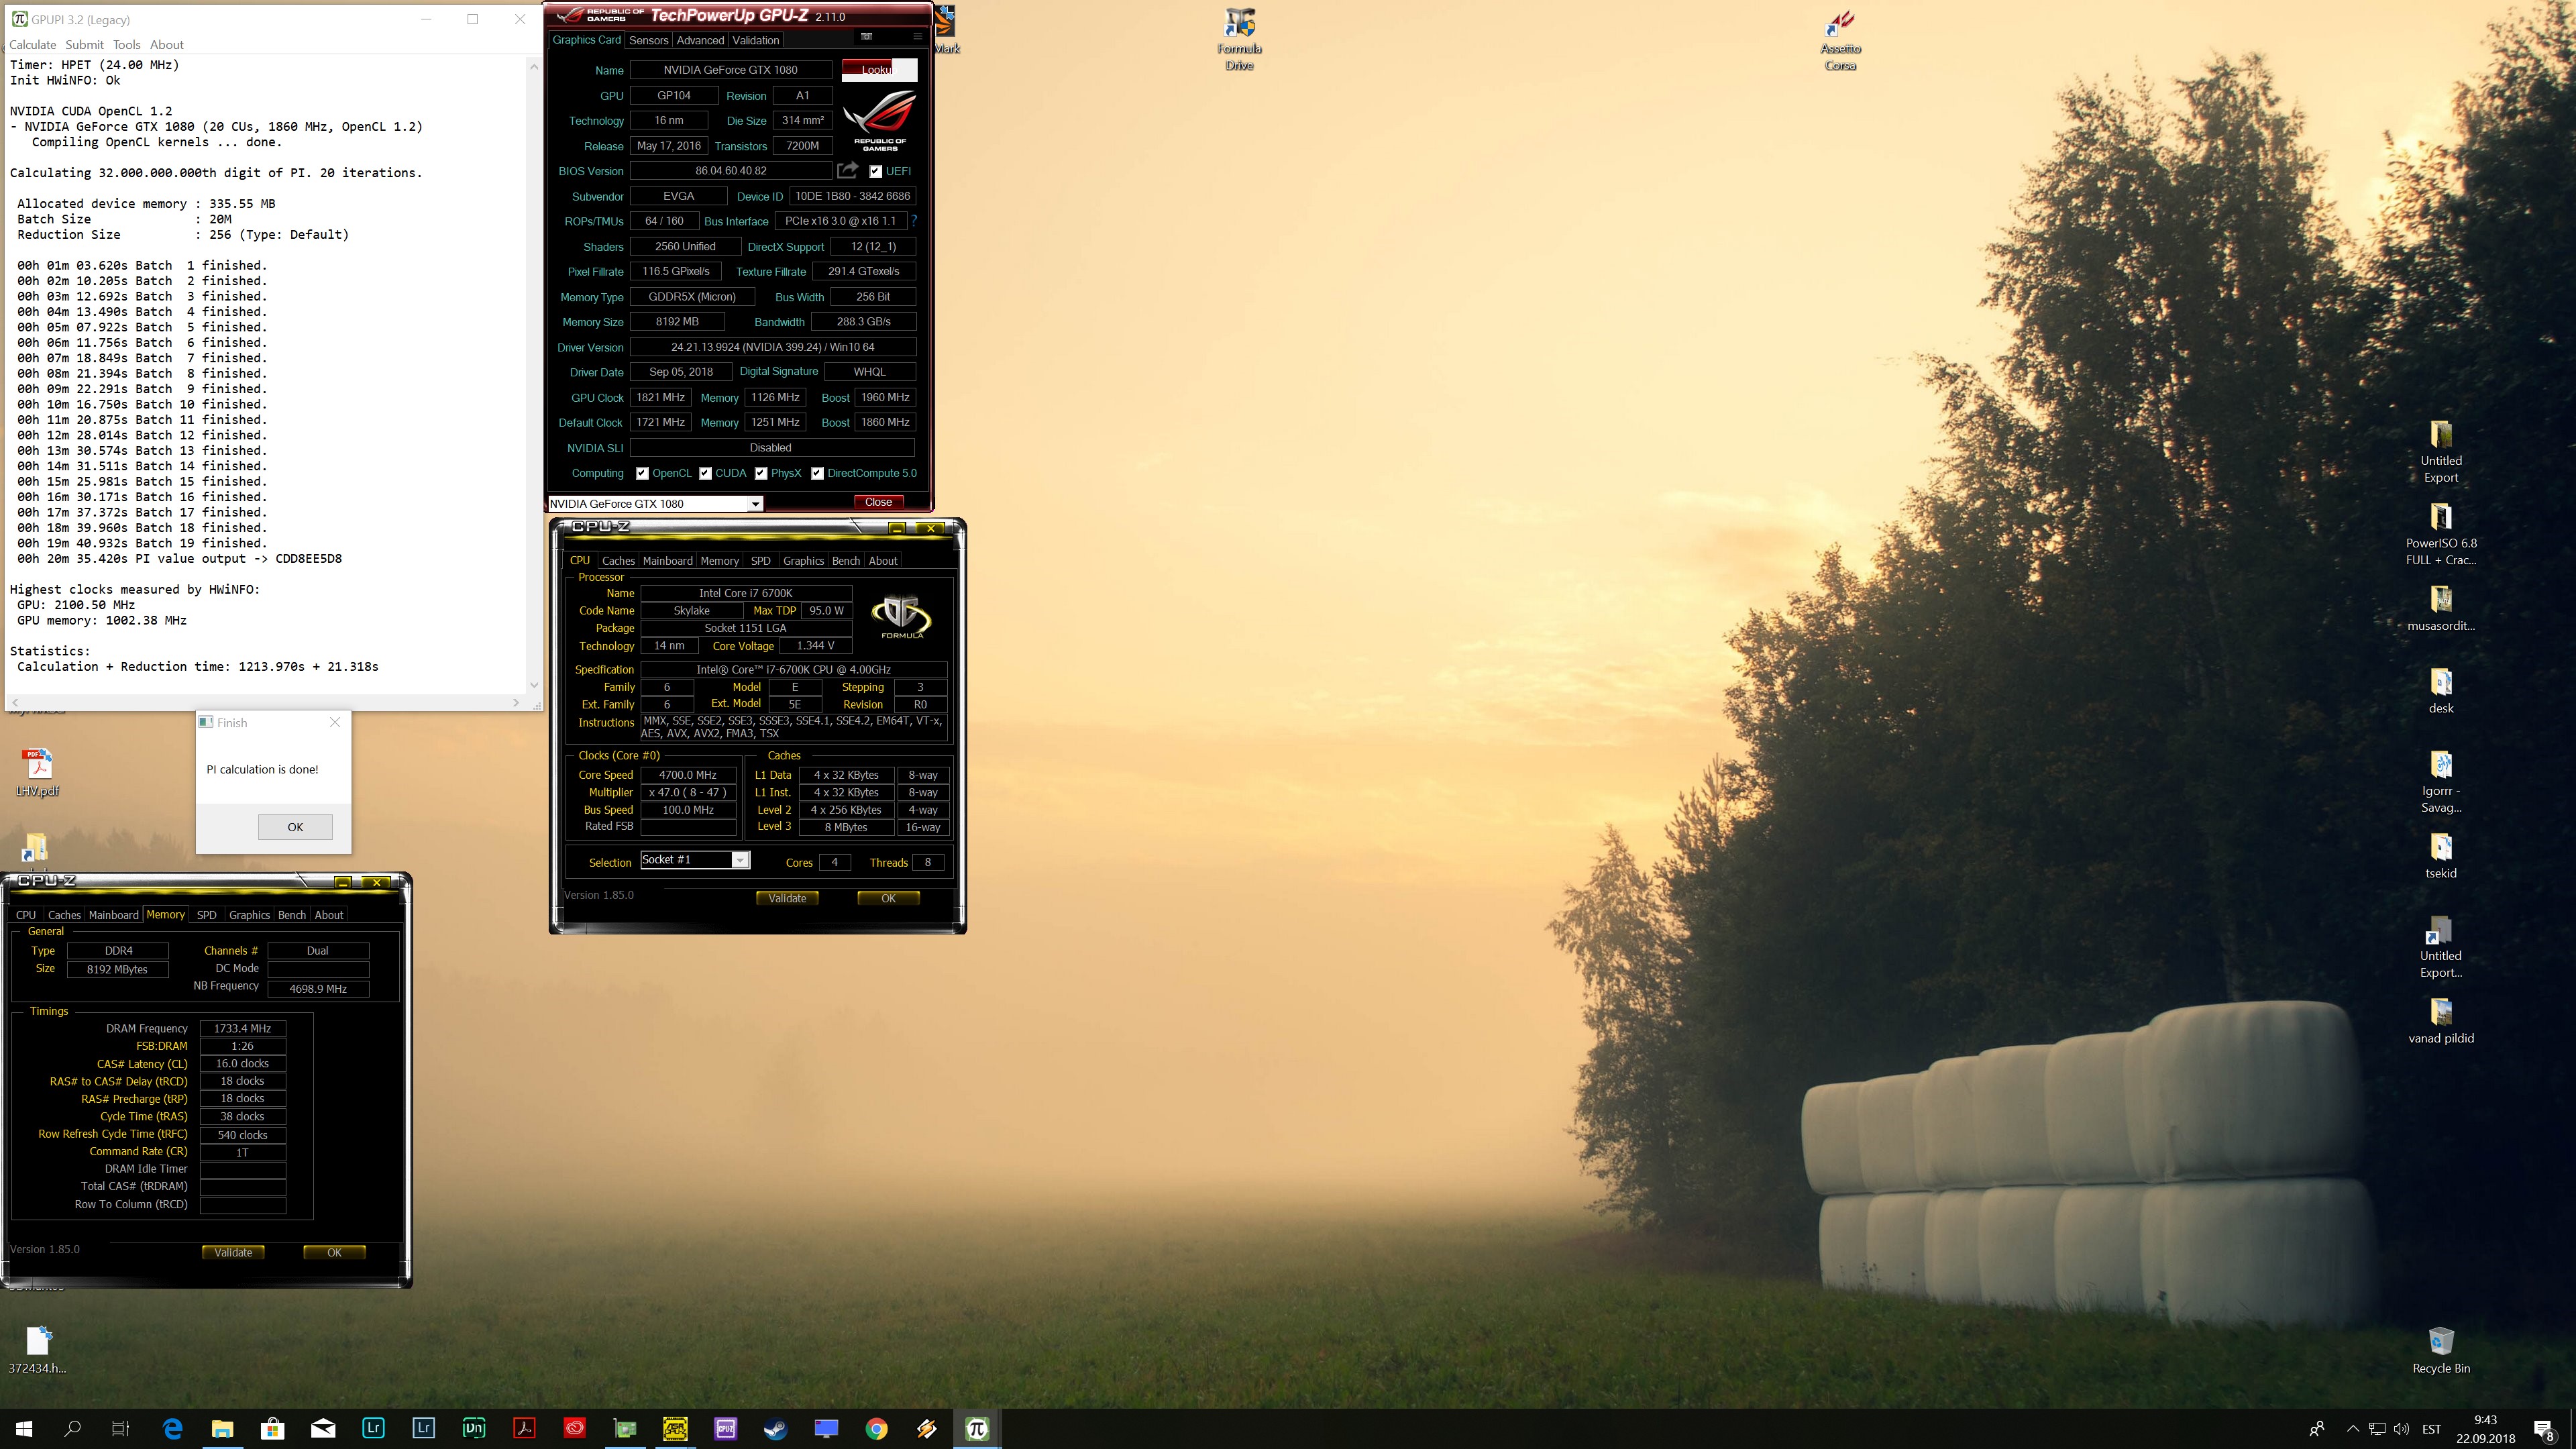Open SPD tab in the CPU-Z memory window
Image resolution: width=2576 pixels, height=1449 pixels.
tap(206, 915)
